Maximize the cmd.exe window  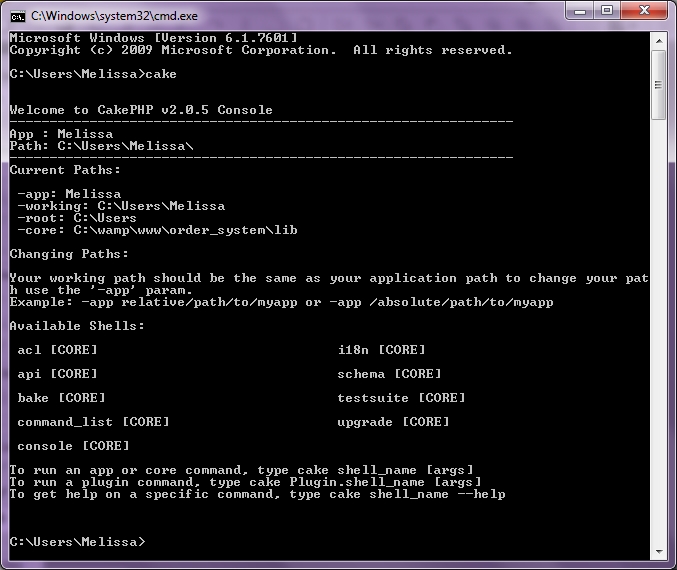[x=607, y=11]
